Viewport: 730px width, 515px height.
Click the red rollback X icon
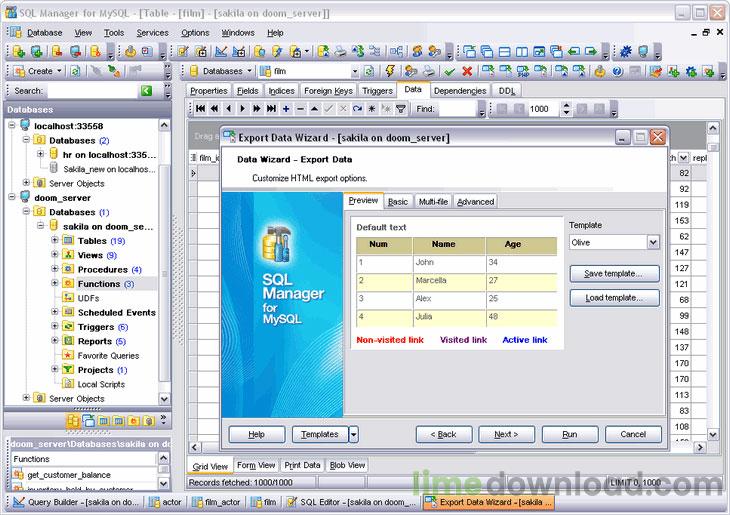click(467, 72)
